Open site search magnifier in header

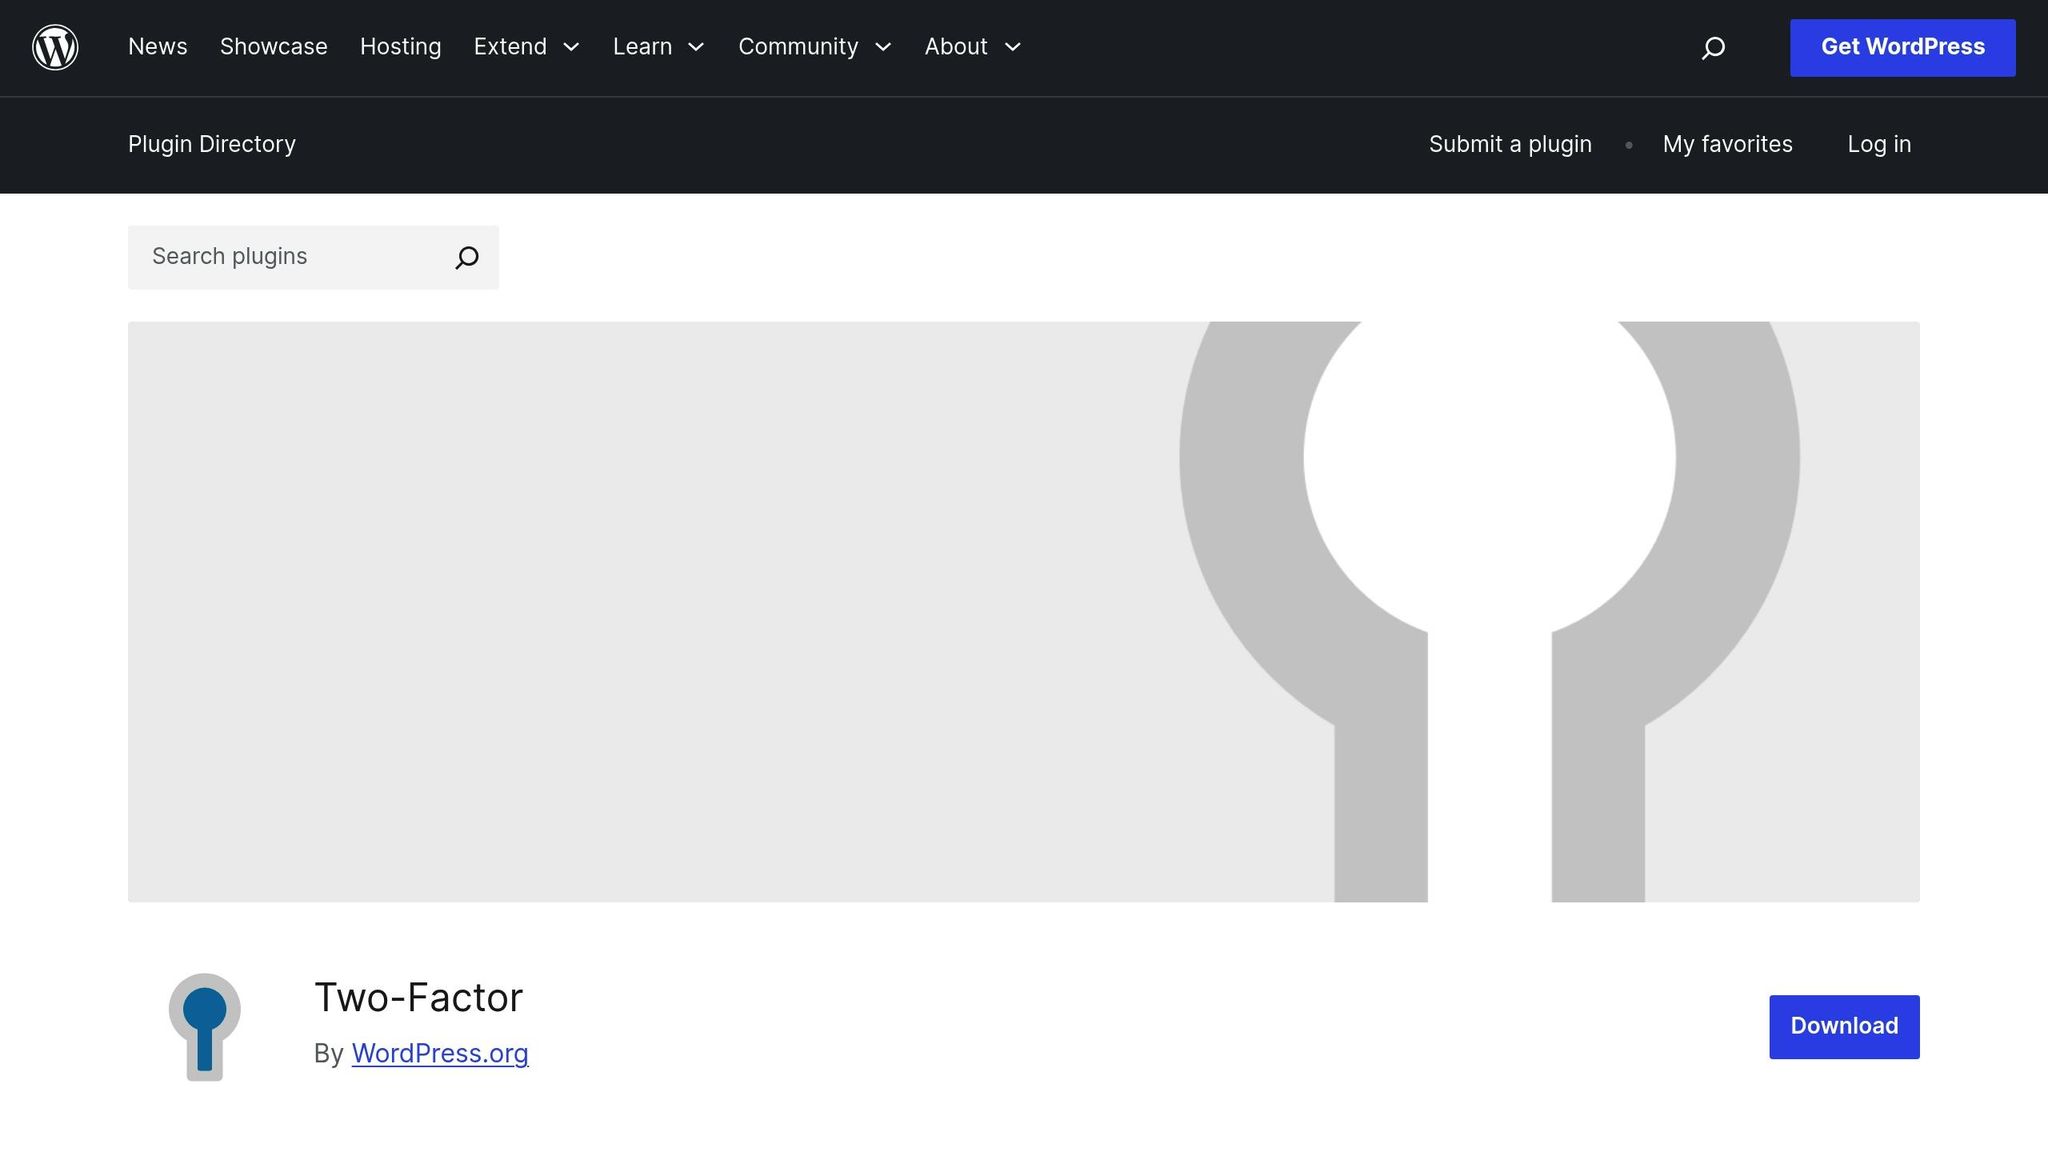(x=1713, y=48)
